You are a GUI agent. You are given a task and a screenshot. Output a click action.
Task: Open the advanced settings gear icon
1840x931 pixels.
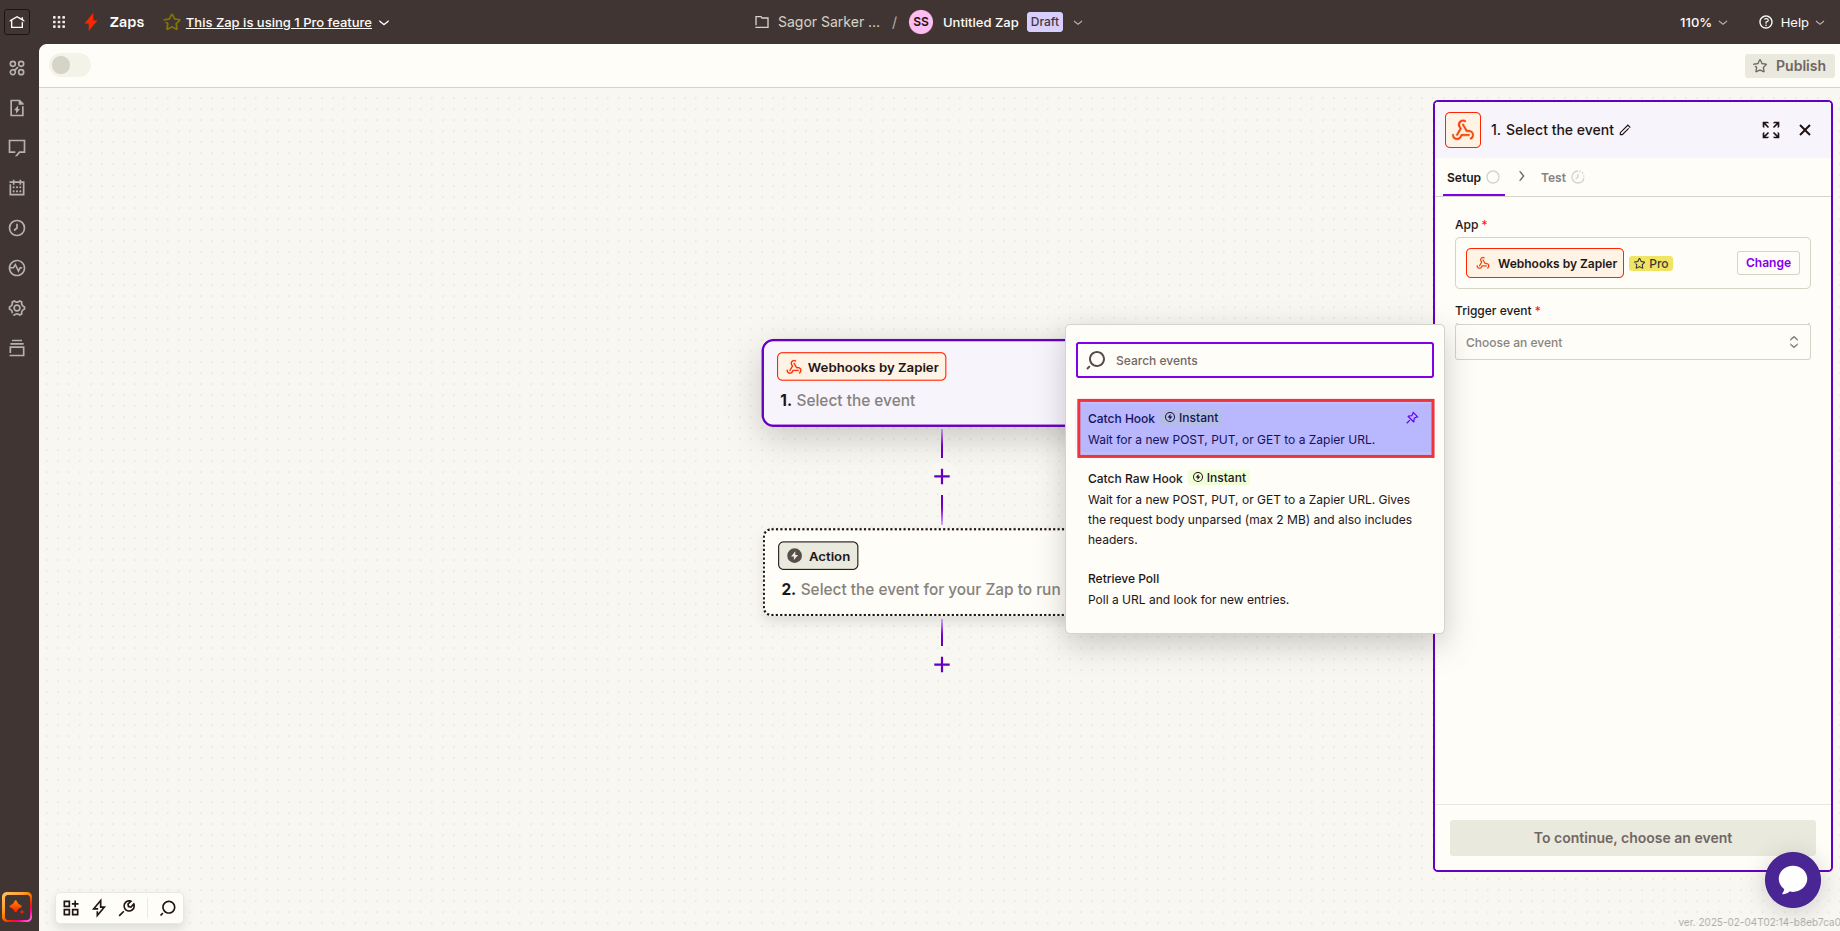coord(17,308)
